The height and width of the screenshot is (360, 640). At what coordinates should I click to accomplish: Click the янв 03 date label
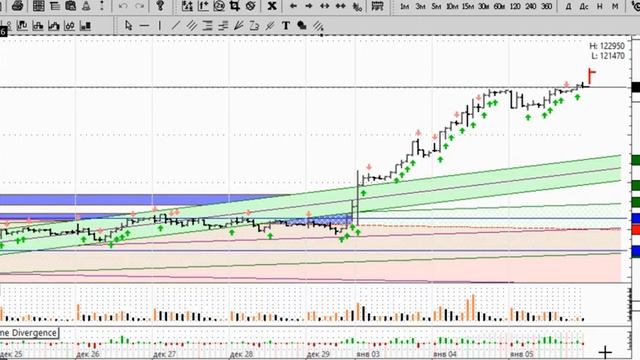[368, 354]
